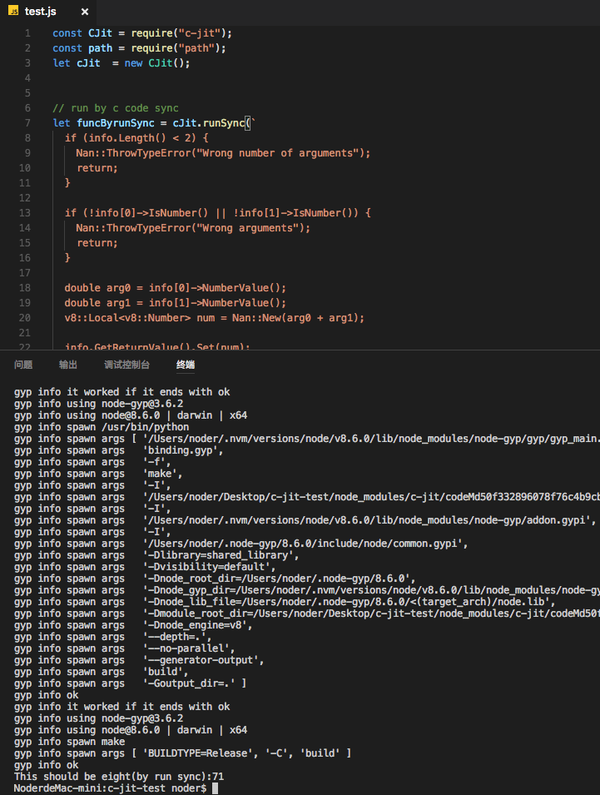Screen dimensions: 600x795
Task: Click 'let cJit = new CJit();' line
Action: click(x=121, y=63)
